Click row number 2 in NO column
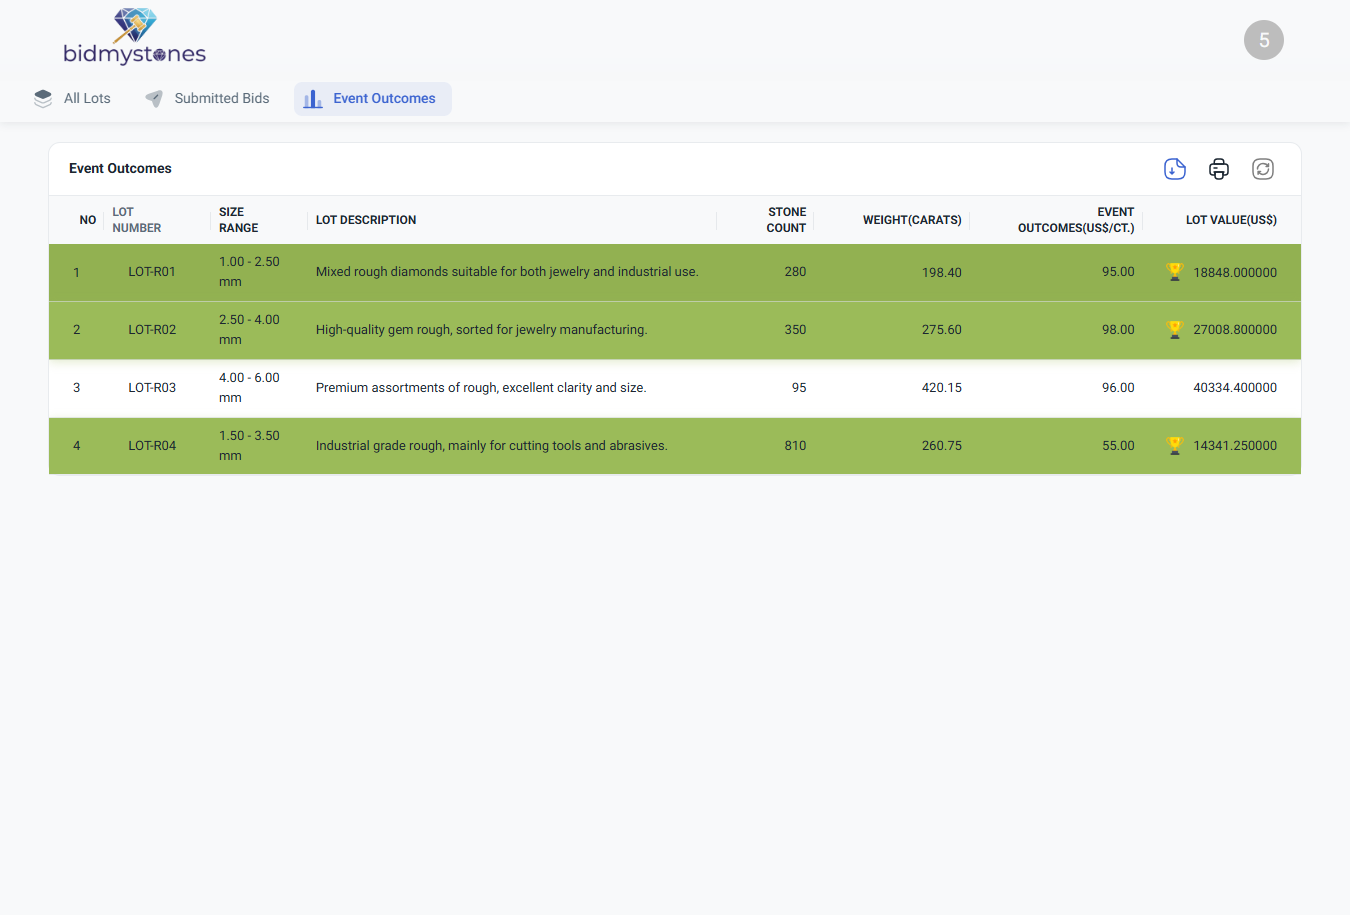The width and height of the screenshot is (1350, 915). coord(76,330)
